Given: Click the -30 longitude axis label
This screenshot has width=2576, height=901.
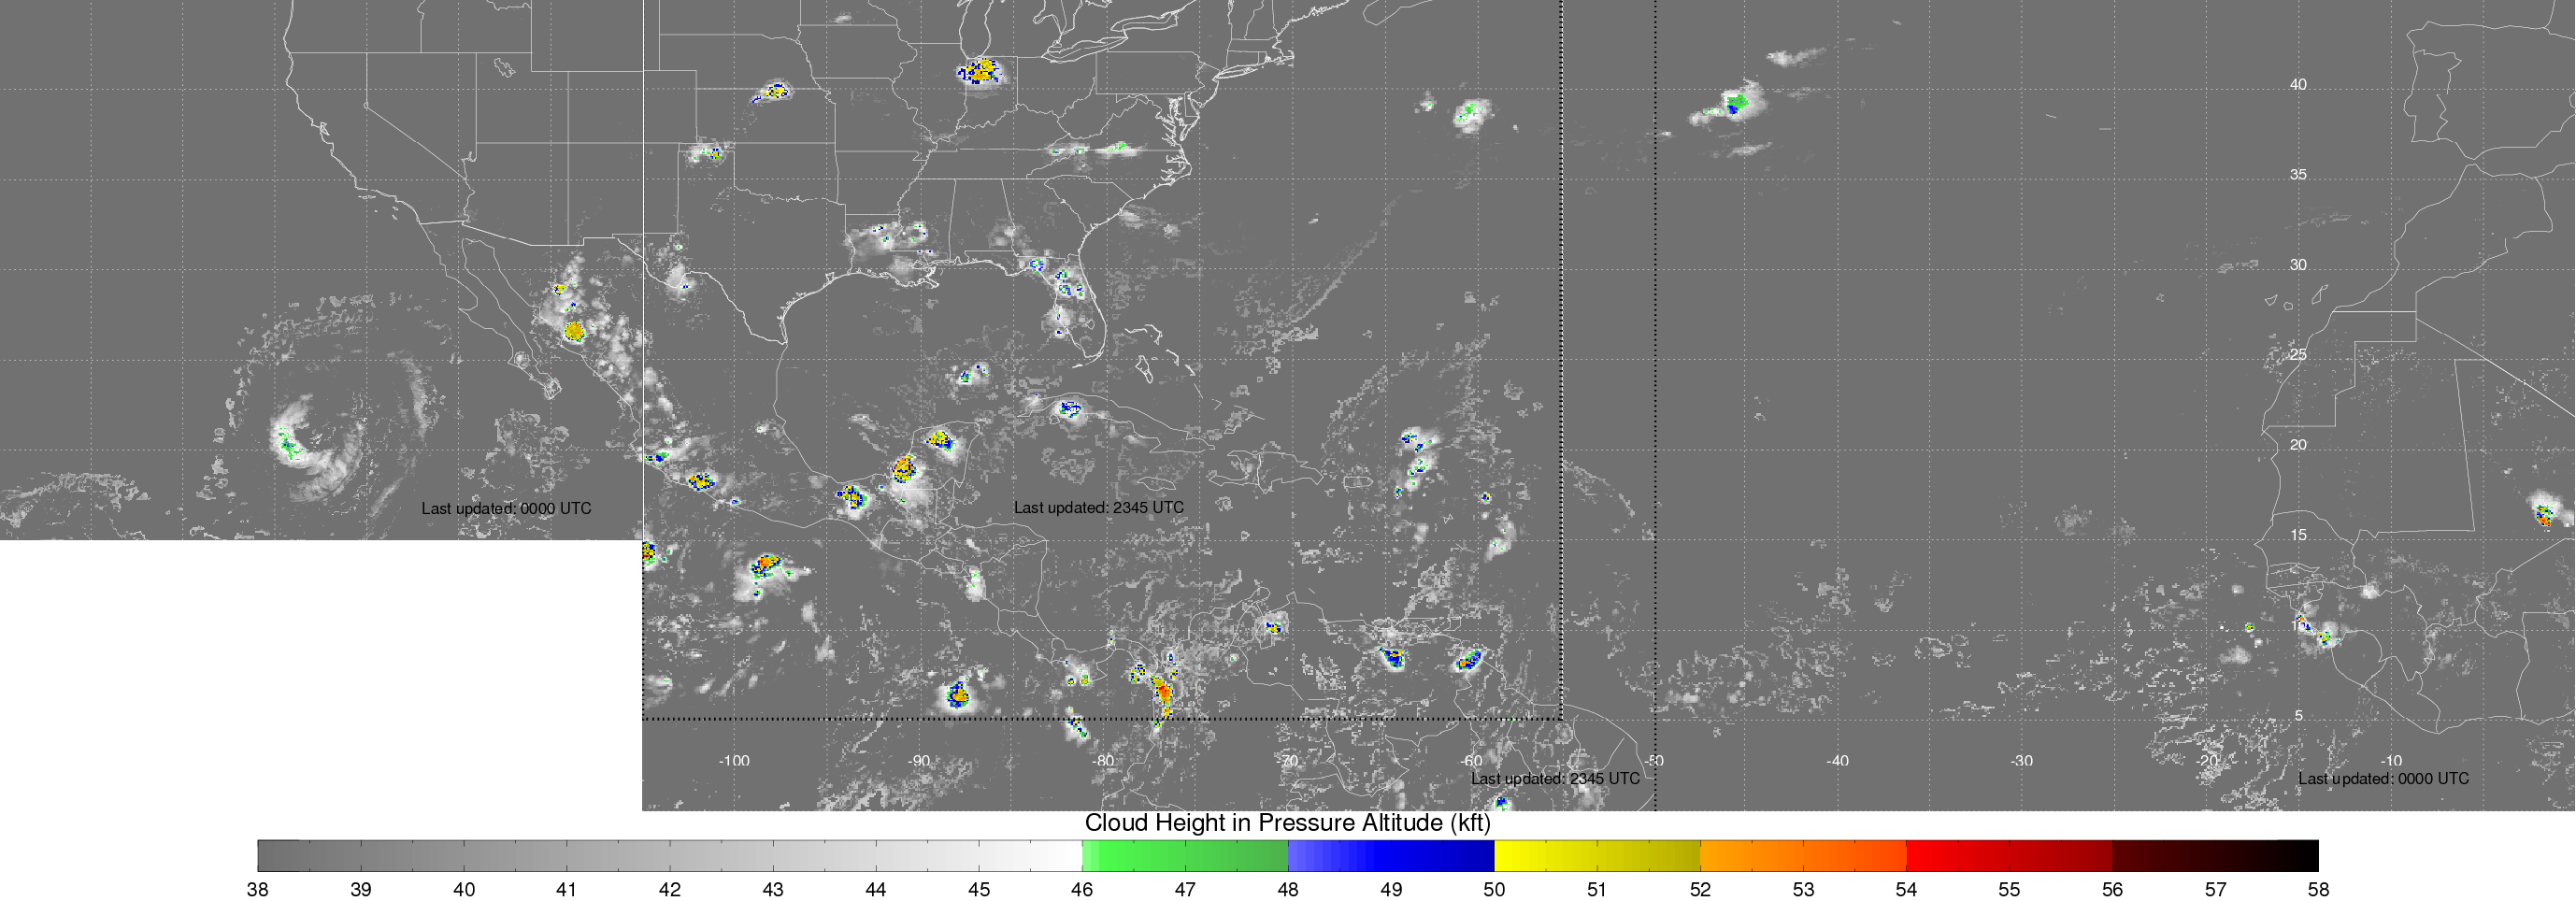Looking at the screenshot, I should point(2022,761).
